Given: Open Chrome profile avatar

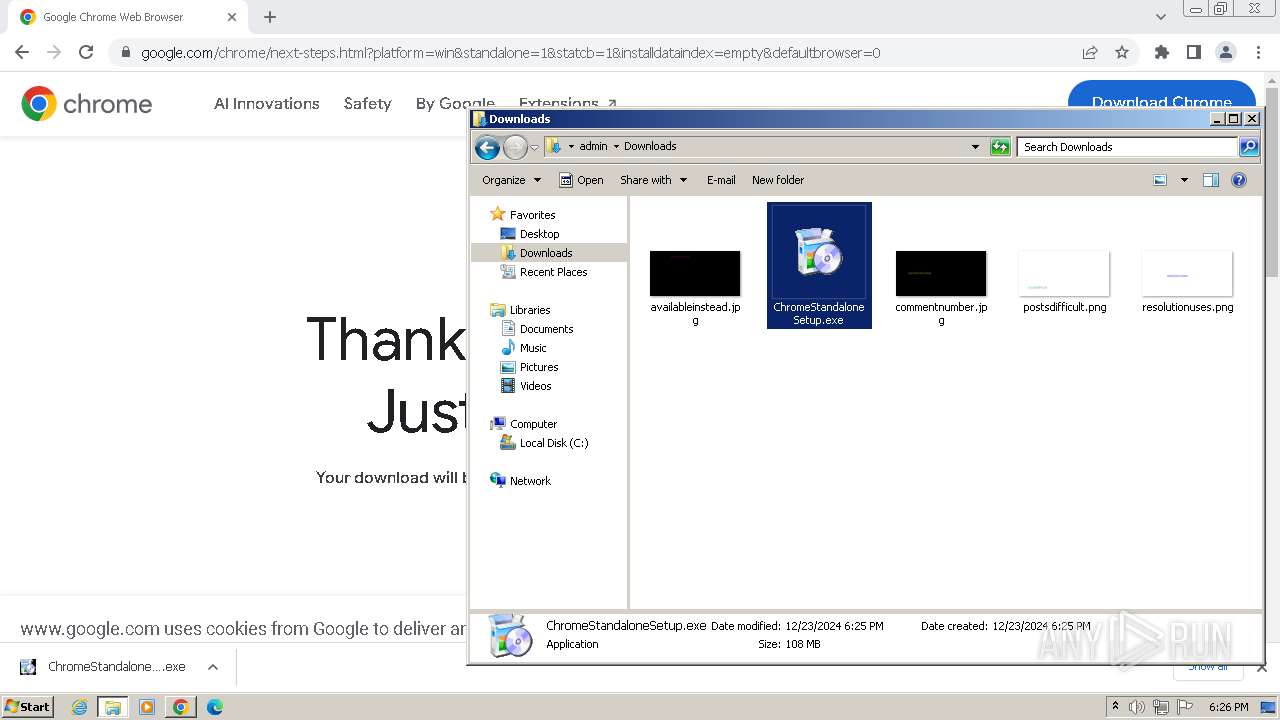Looking at the screenshot, I should coord(1225,53).
